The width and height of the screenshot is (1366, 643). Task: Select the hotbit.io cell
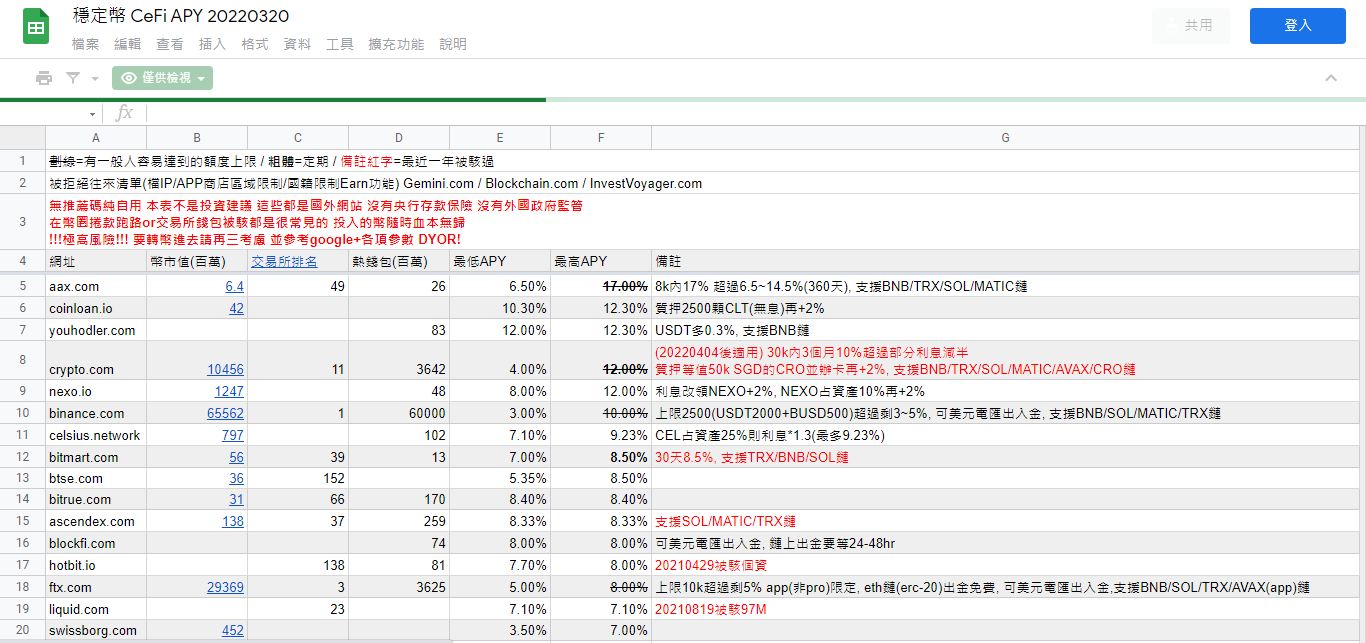click(96, 565)
